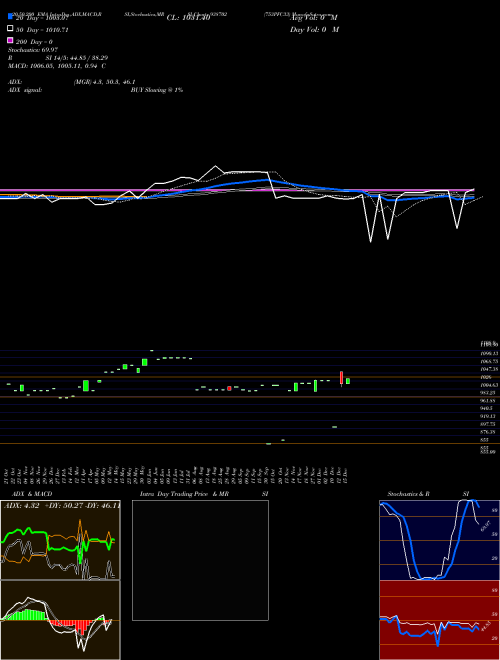Click the blue 20 Day EMA legend swatch
This screenshot has width=500, height=660.
(11, 16)
